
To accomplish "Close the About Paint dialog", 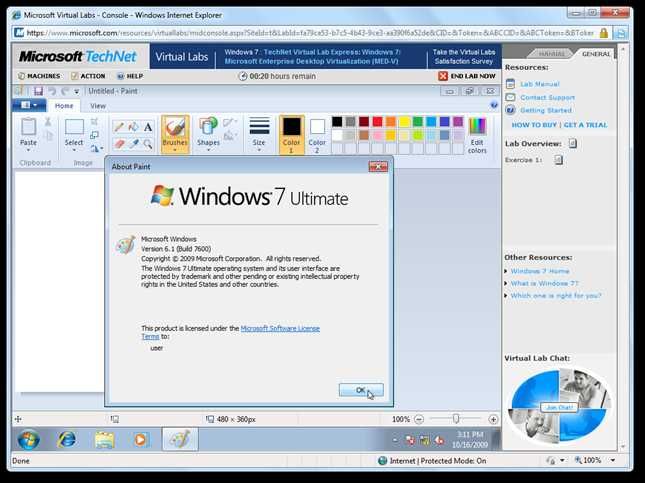I will point(378,167).
